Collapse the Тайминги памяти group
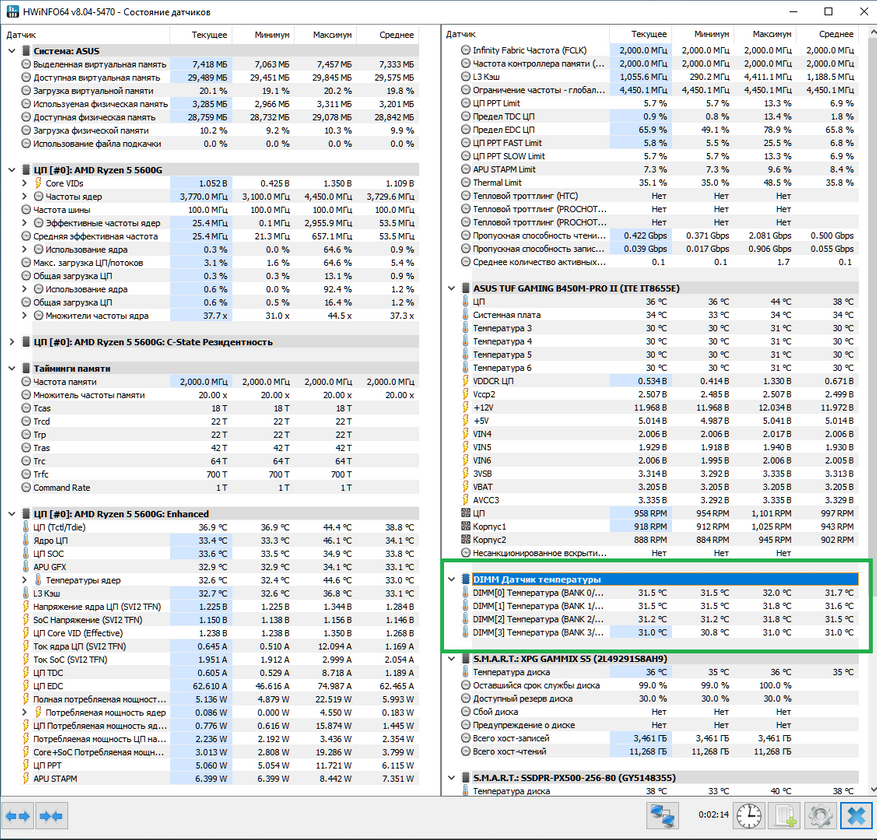The width and height of the screenshot is (877, 840). (12, 368)
